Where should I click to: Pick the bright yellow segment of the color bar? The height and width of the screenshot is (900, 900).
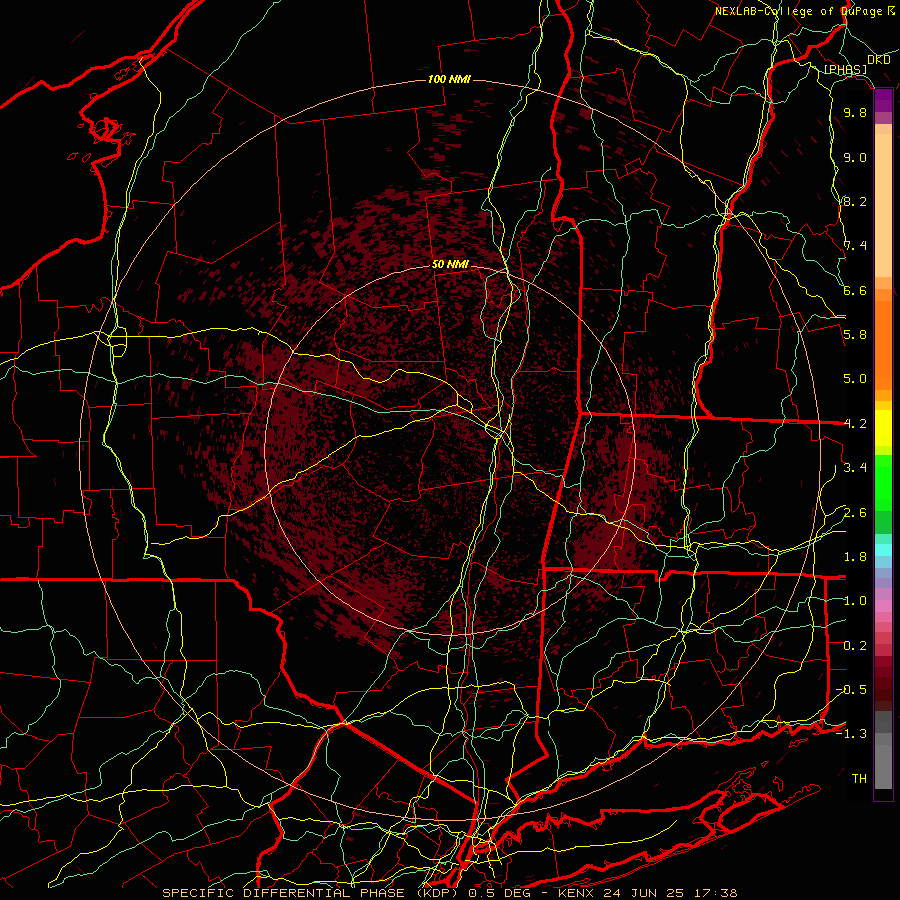pyautogui.click(x=883, y=428)
